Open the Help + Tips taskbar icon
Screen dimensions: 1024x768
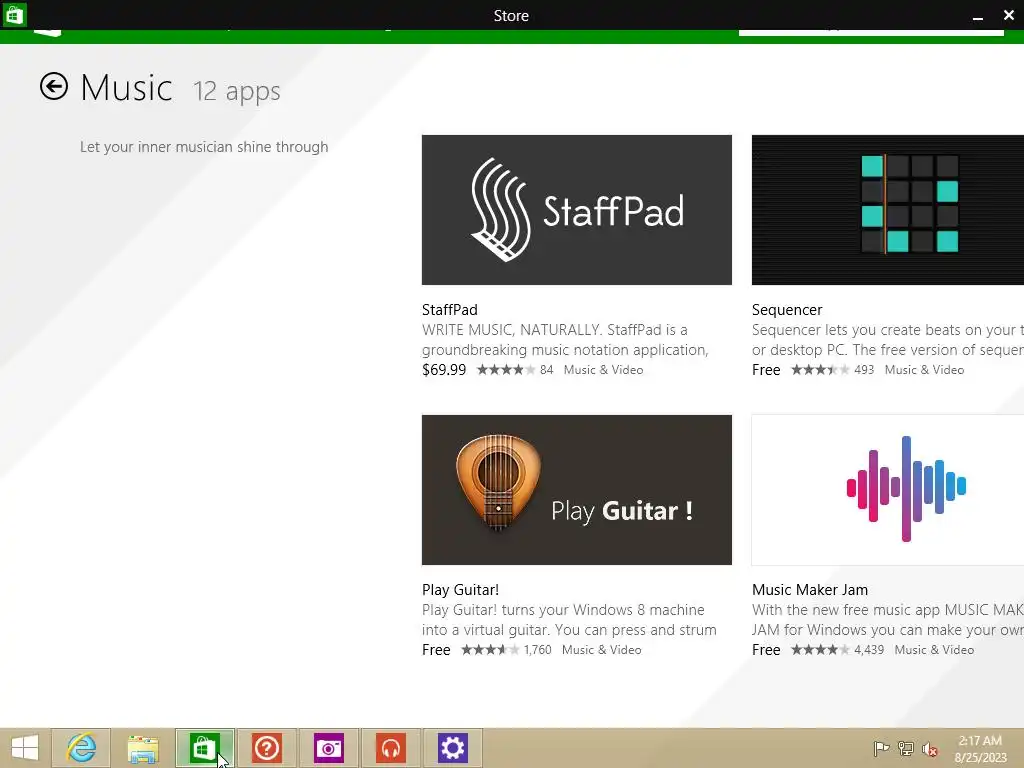[266, 748]
